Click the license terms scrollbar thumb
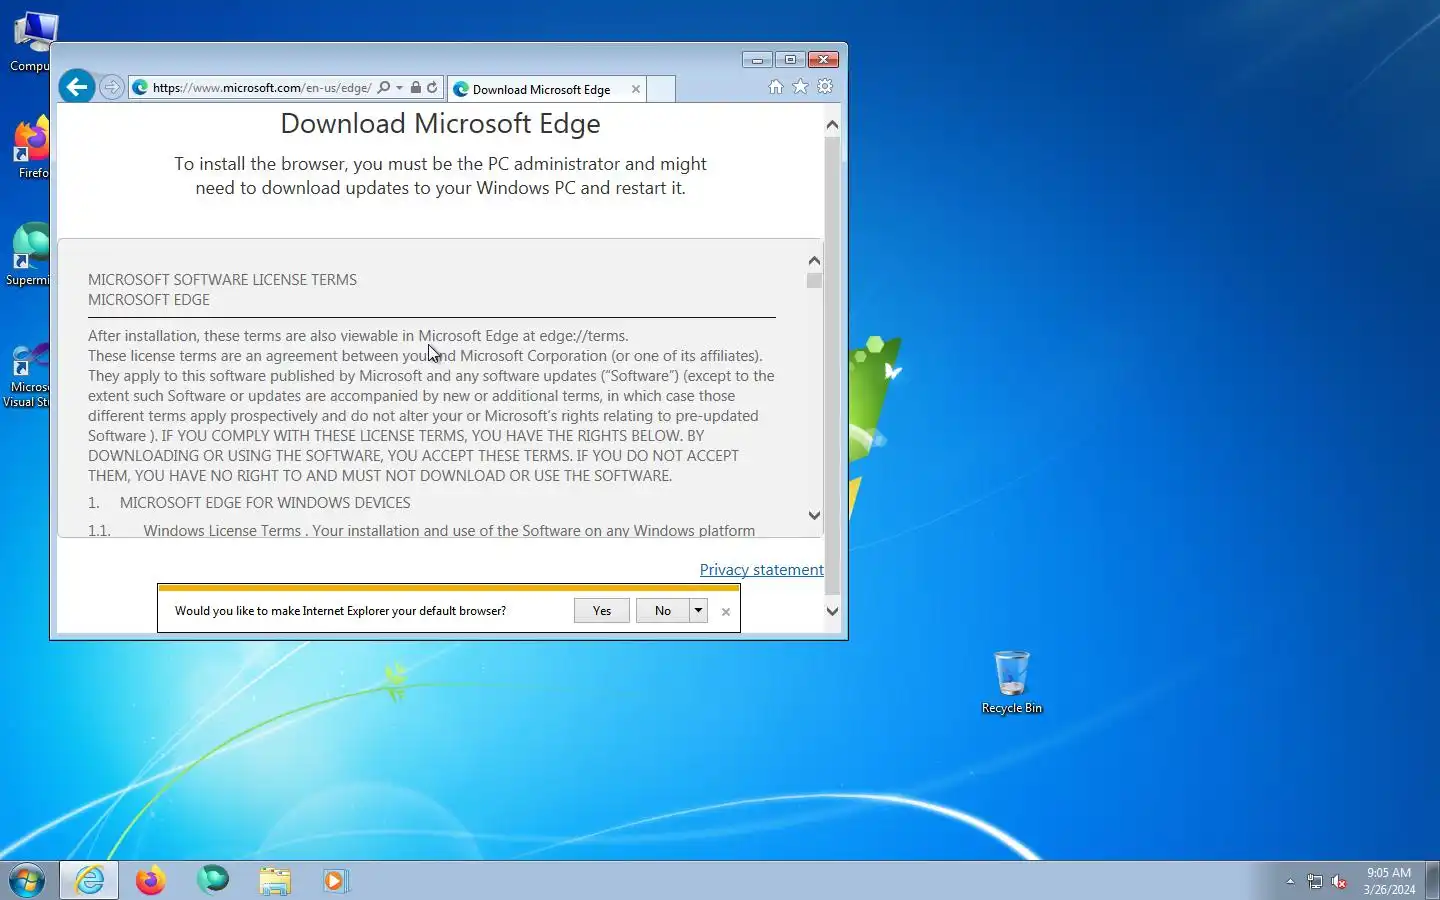Image resolution: width=1440 pixels, height=900 pixels. pyautogui.click(x=814, y=281)
